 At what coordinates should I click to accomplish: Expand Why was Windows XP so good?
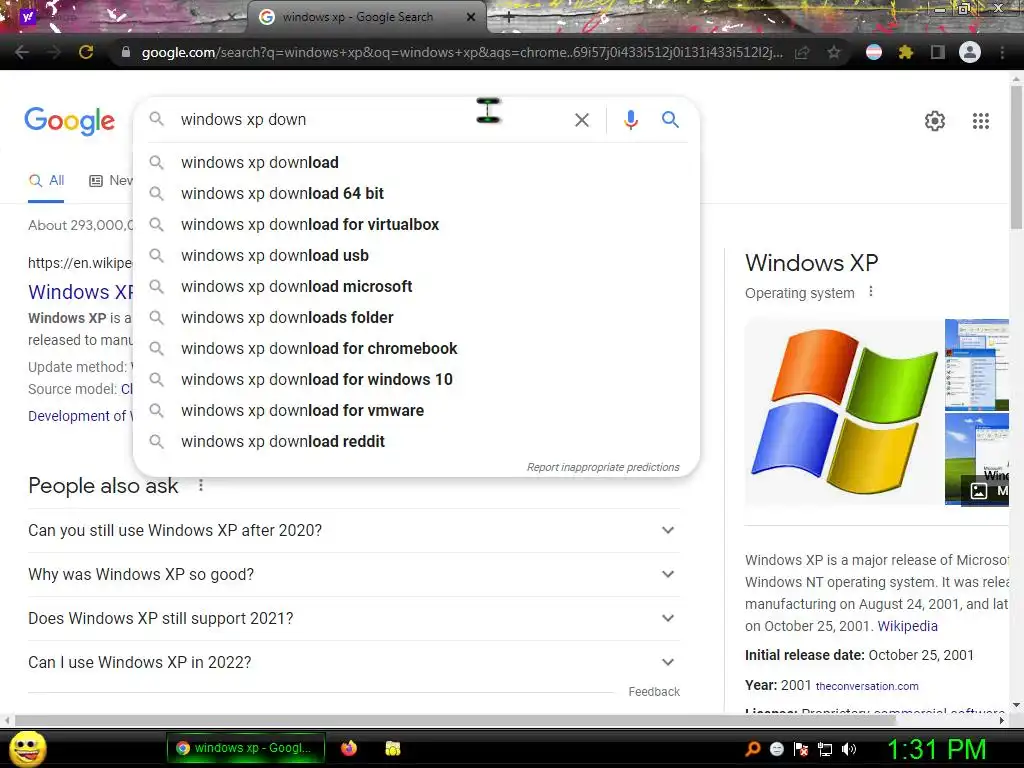354,574
